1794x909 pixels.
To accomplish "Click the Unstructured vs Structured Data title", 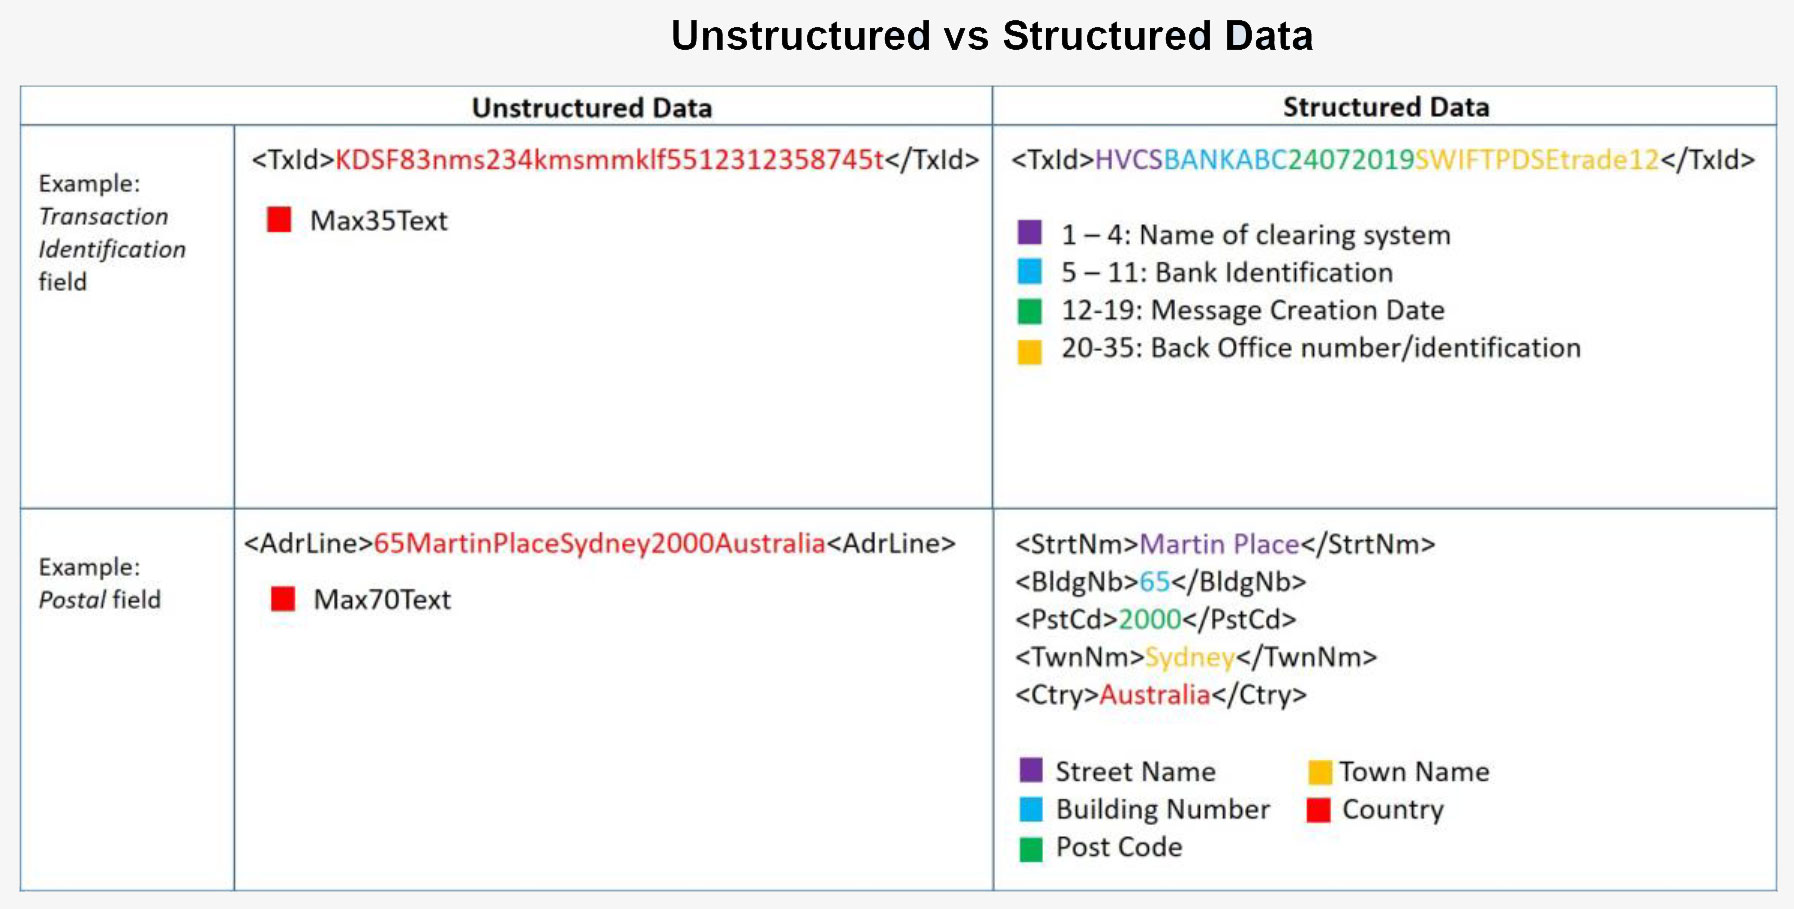I will pyautogui.click(x=991, y=36).
